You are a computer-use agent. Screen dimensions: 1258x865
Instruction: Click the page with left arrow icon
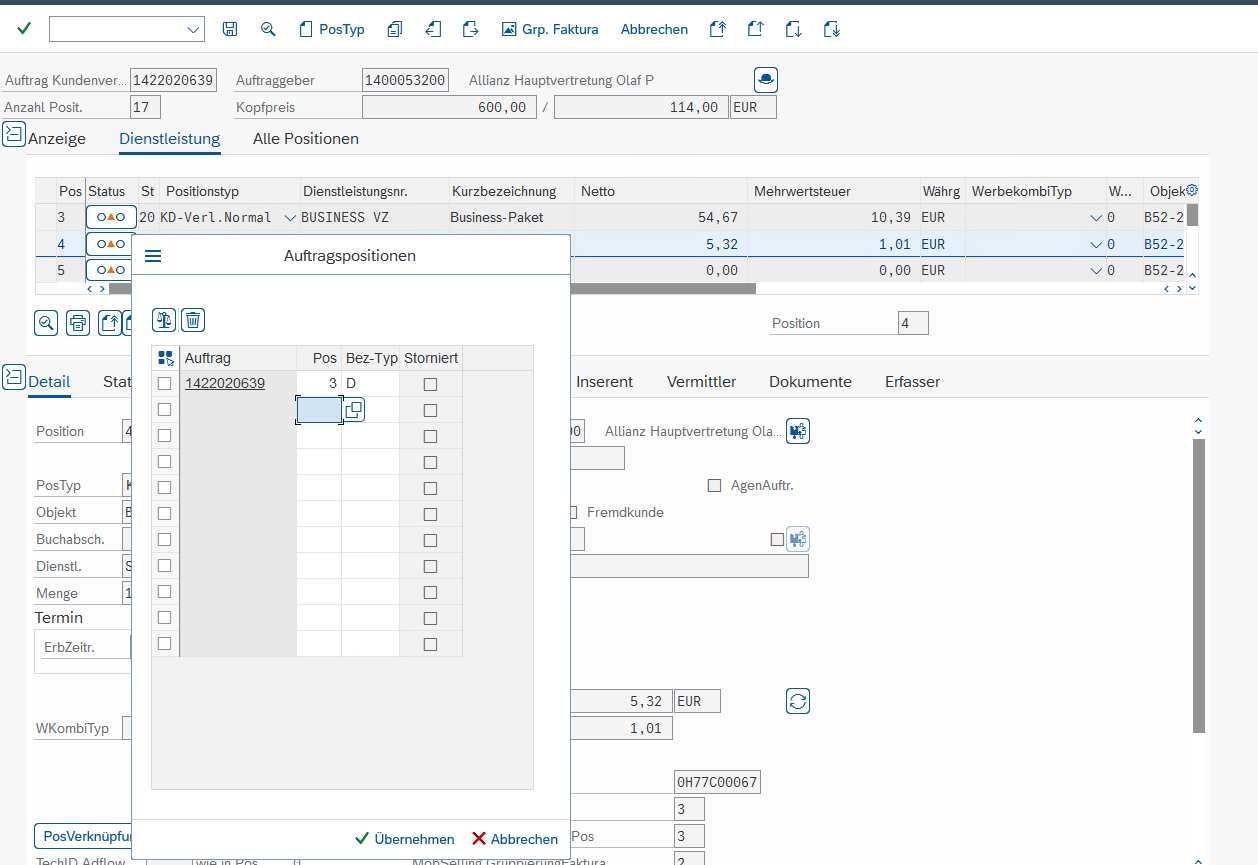click(x=433, y=29)
